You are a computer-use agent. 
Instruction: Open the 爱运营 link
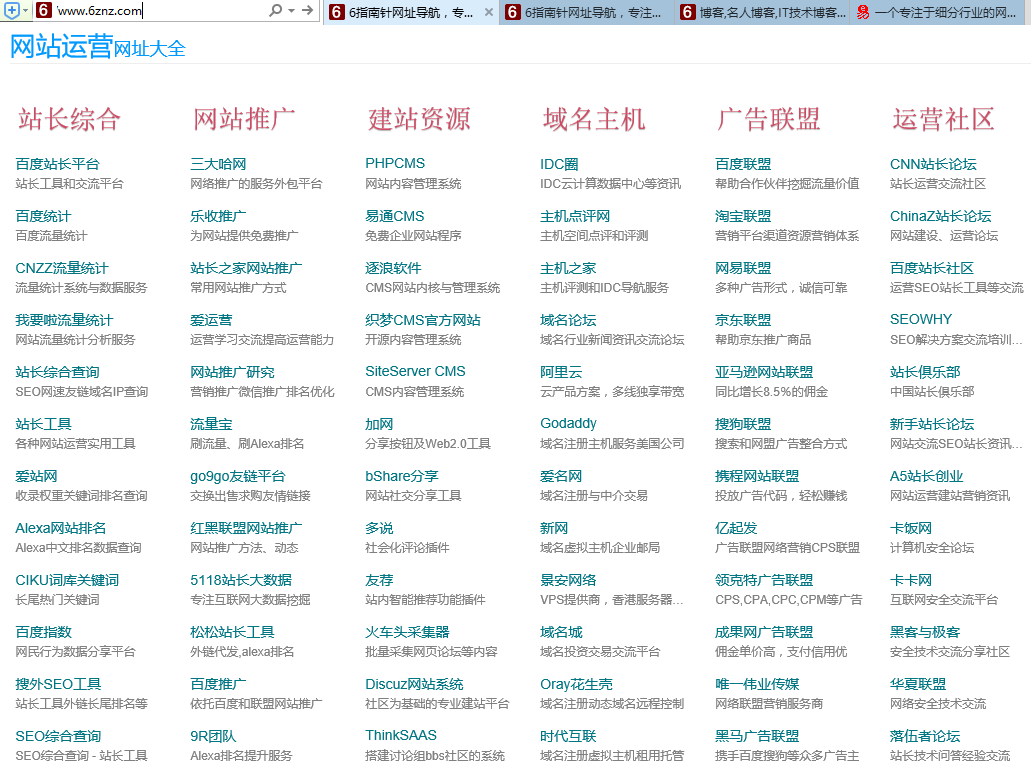click(211, 320)
